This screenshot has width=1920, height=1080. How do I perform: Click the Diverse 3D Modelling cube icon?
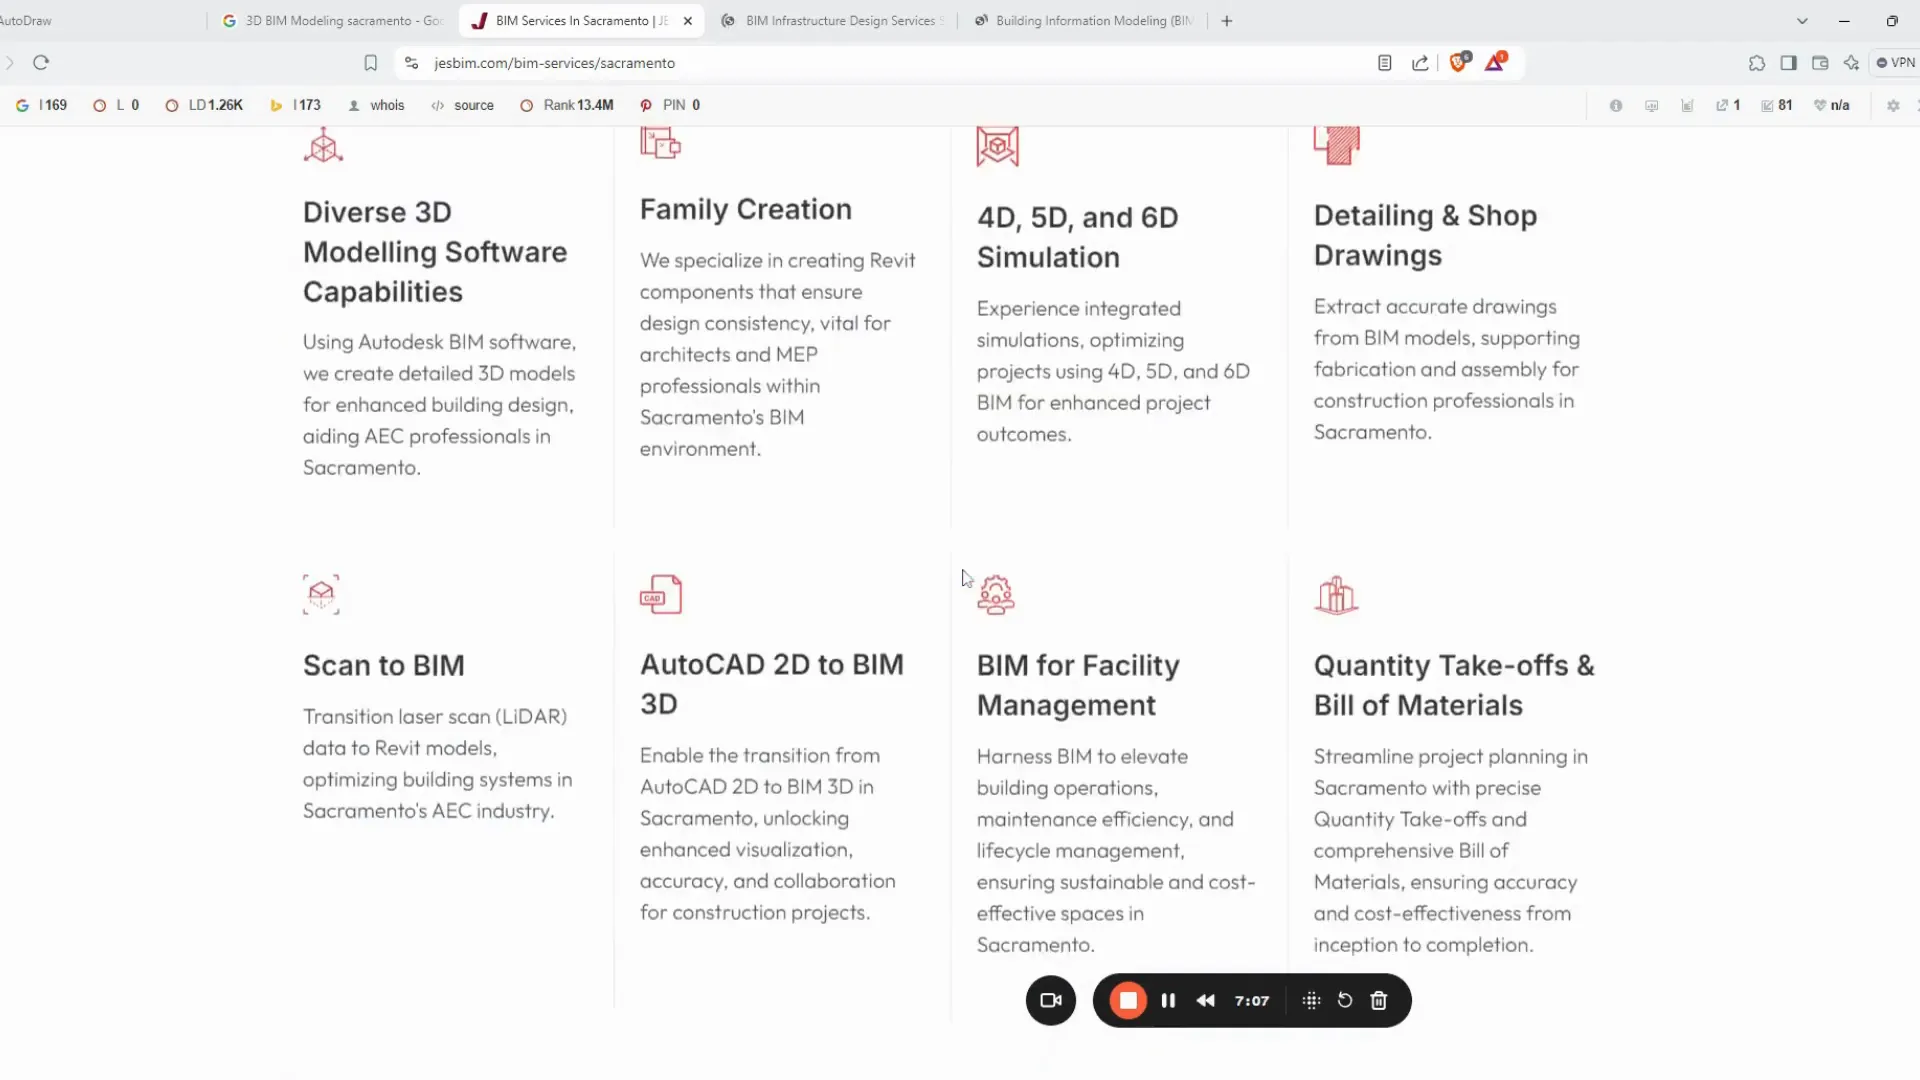(x=323, y=146)
